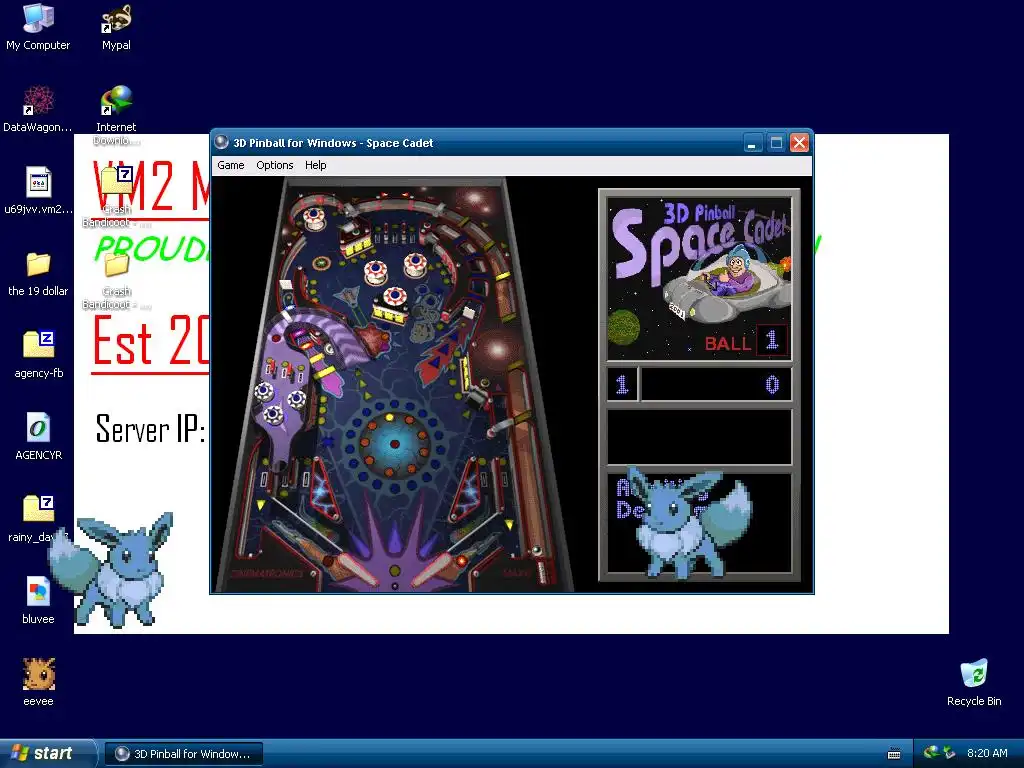Viewport: 1024px width, 768px height.
Task: Select the DataWagon desktop shortcut
Action: click(38, 108)
